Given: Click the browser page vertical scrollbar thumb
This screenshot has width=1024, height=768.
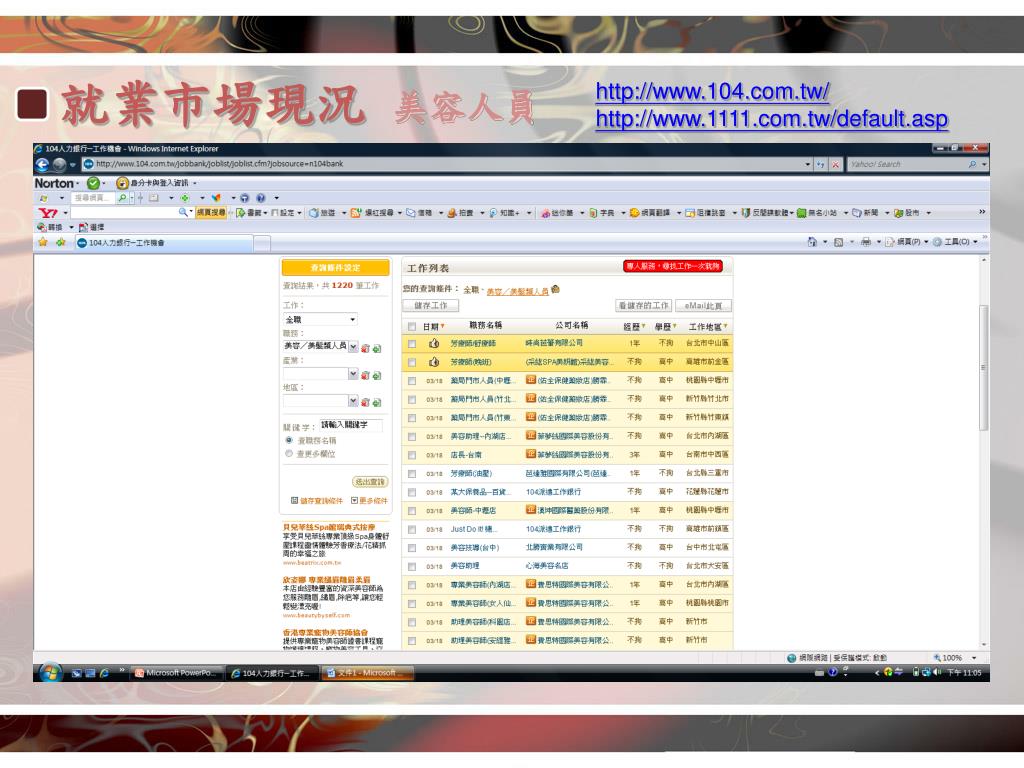Looking at the screenshot, I should pyautogui.click(x=984, y=368).
